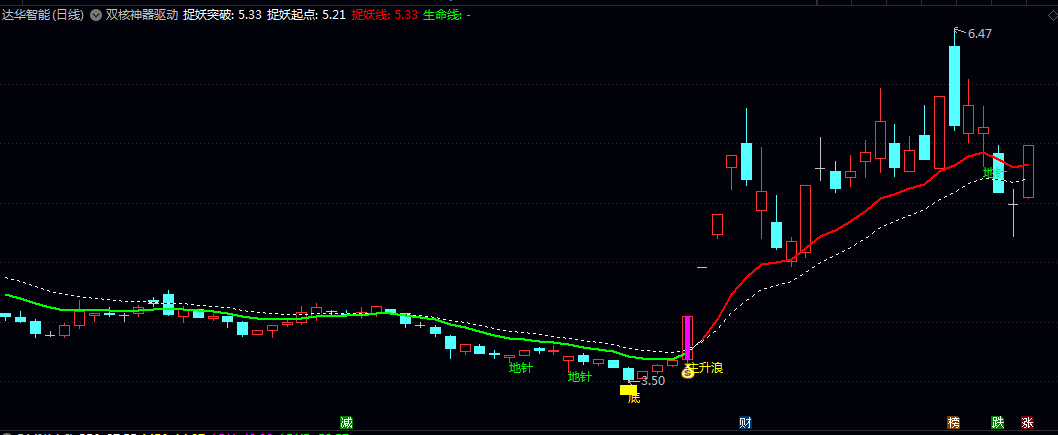Click the 地针 label nearest the 3.50 low
The width and height of the screenshot is (1058, 435).
580,377
